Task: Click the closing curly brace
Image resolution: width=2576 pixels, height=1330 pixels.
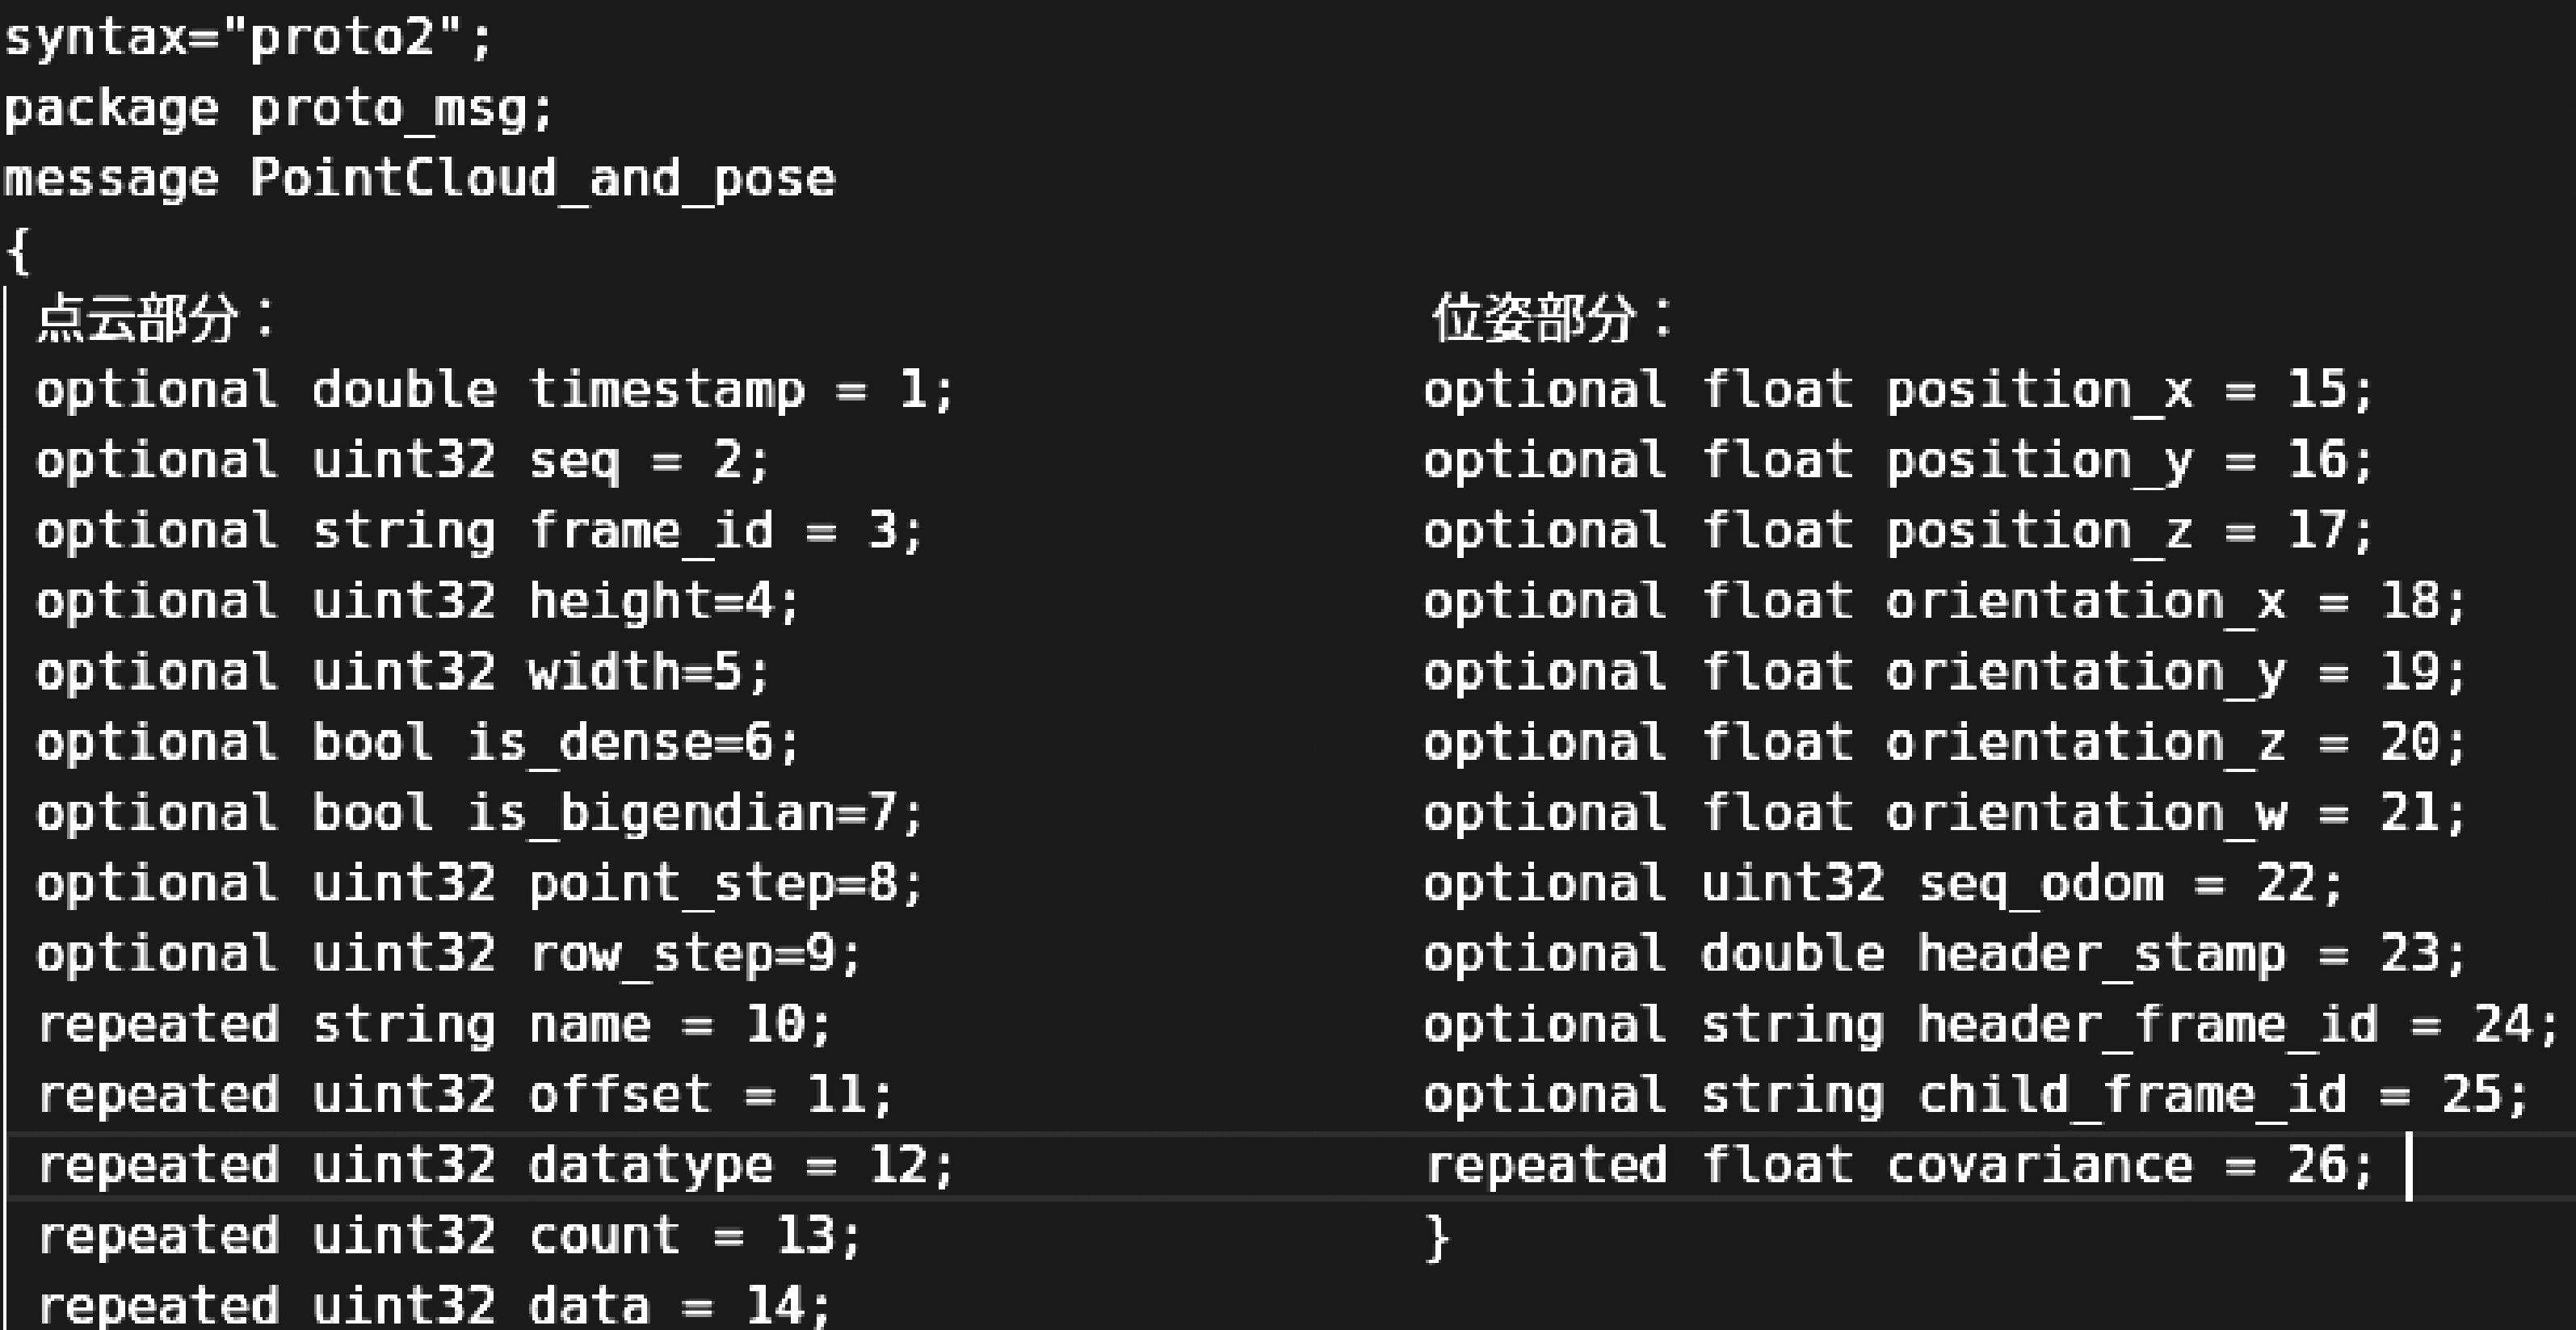Action: (1436, 1238)
